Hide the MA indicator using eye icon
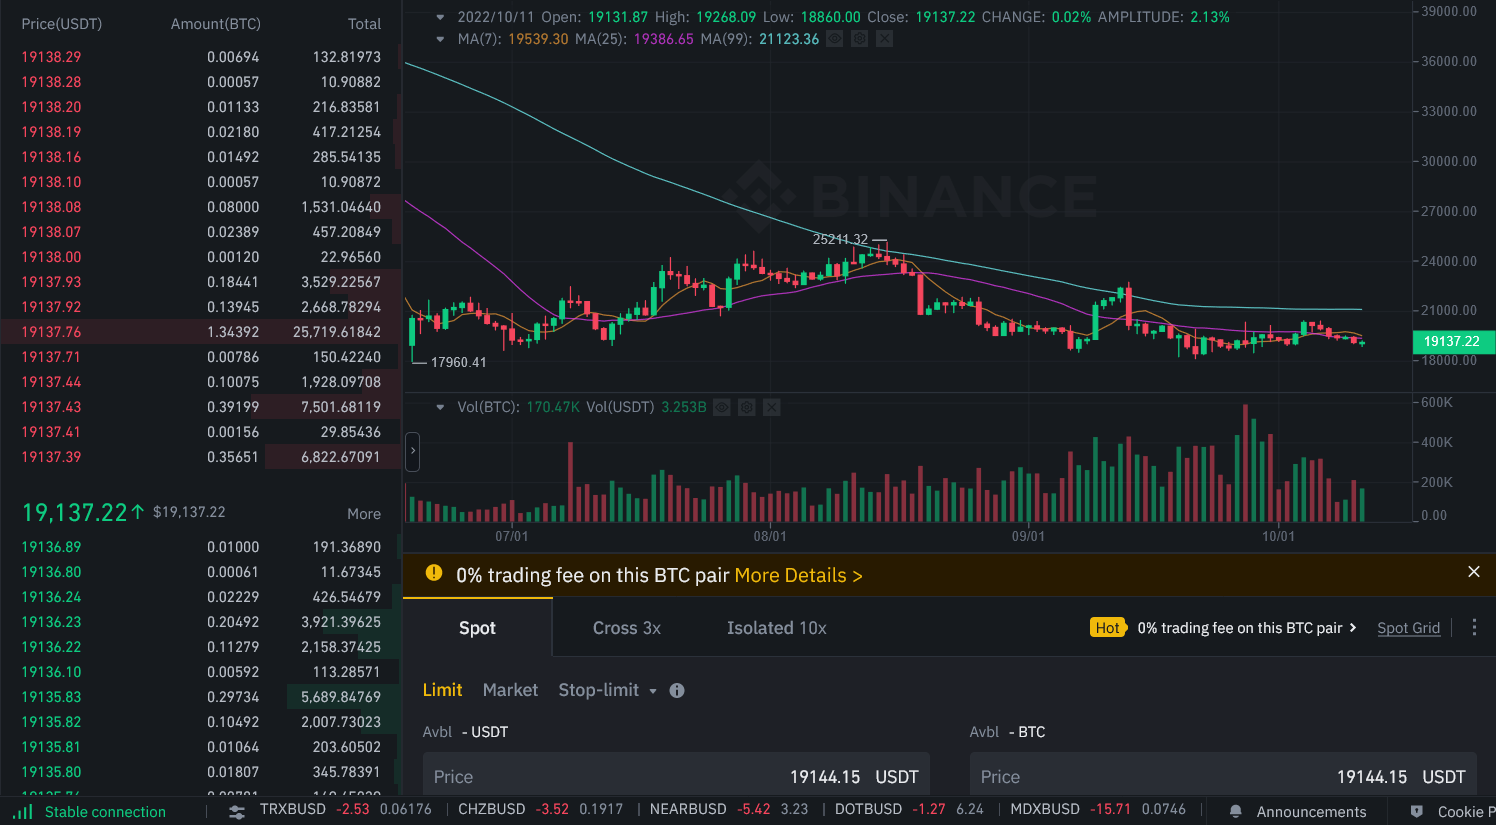Screen dimensions: 1496x825 coord(834,39)
